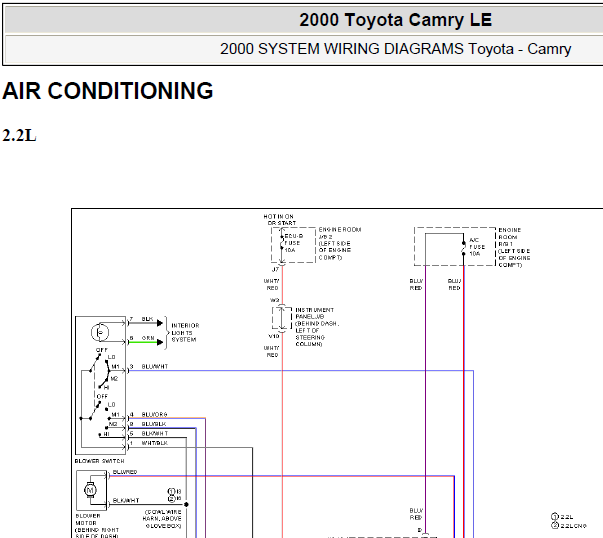Click the '2000 Toyota Camry LE' title
The height and width of the screenshot is (538, 603).
(x=395, y=20)
